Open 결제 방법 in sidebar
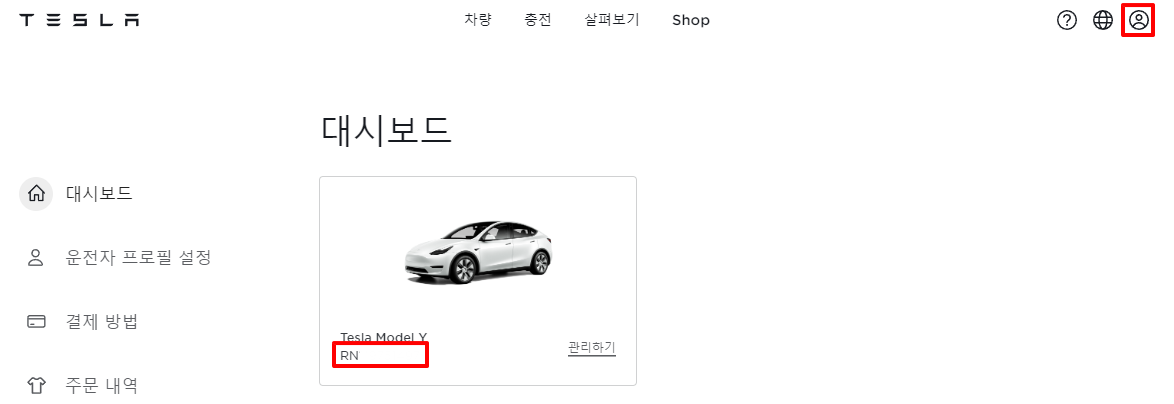Screen dimensions: 1174x404 tap(102, 322)
